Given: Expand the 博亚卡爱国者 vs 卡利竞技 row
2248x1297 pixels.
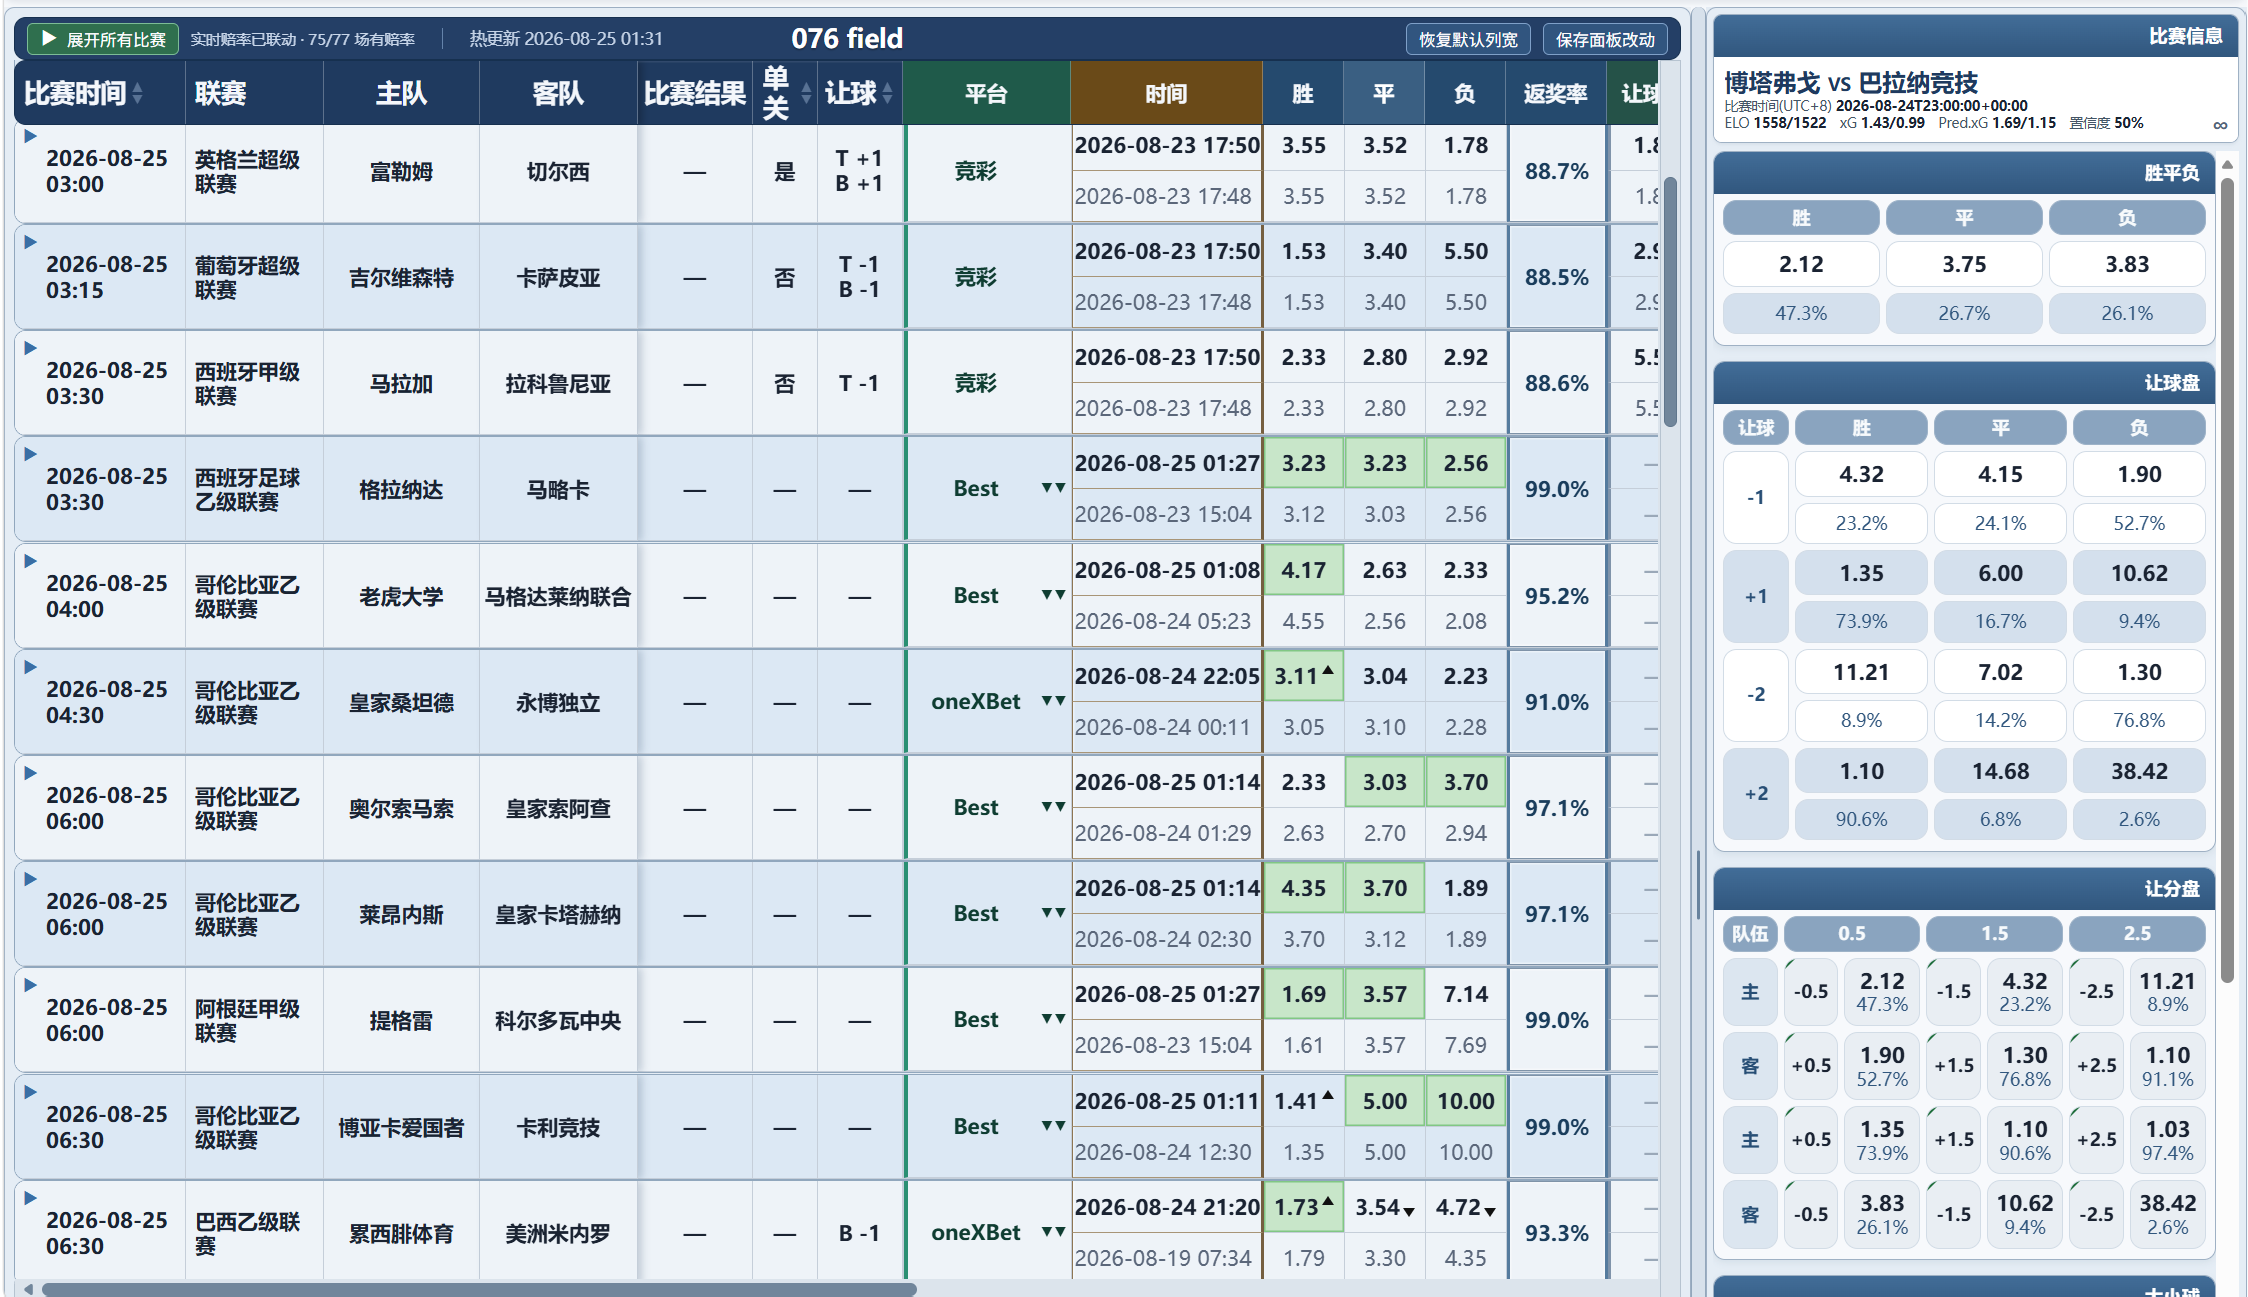Looking at the screenshot, I should point(30,1092).
